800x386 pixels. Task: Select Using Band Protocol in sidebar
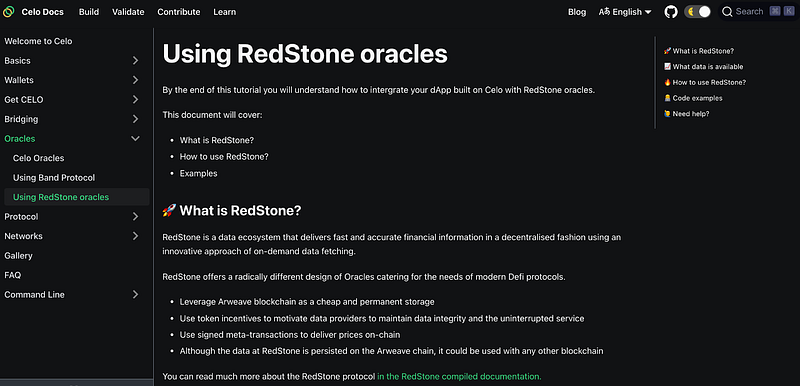(54, 178)
